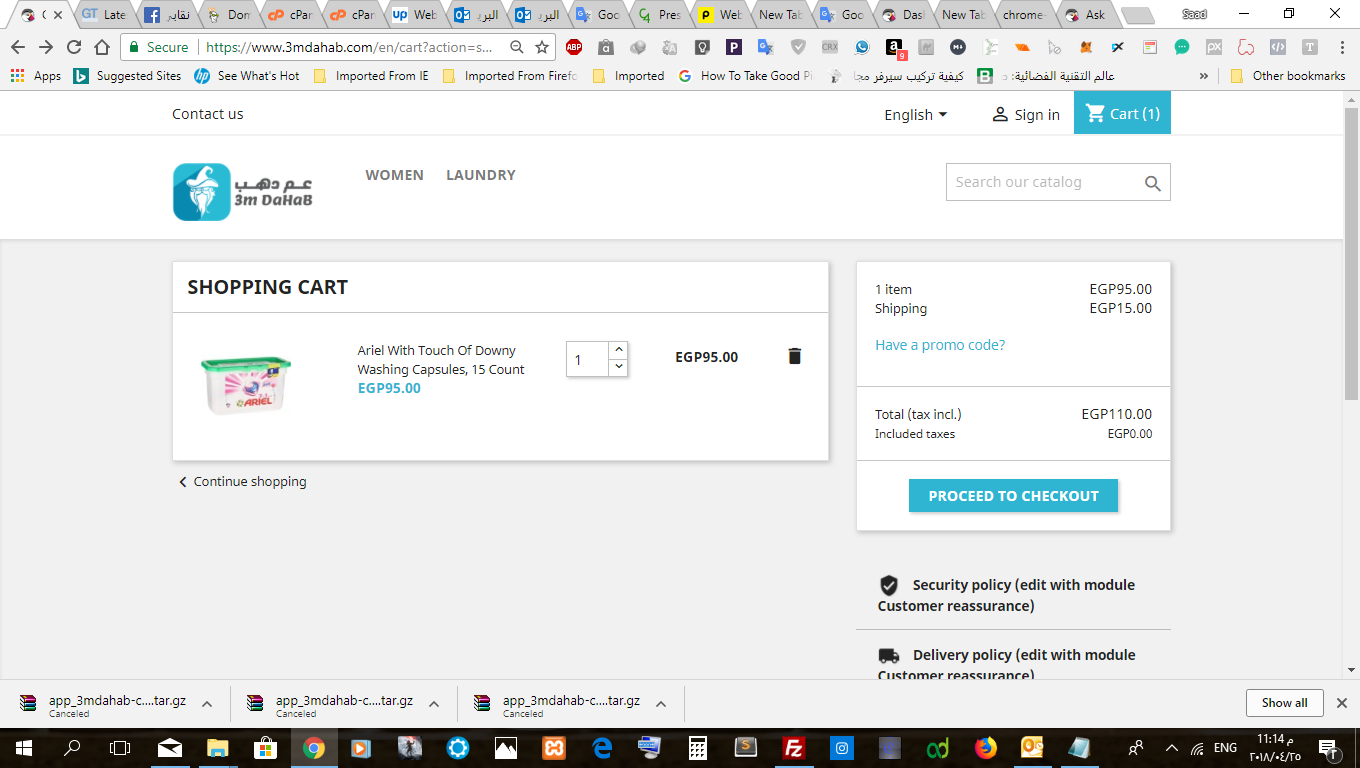
Task: Open the WhatsApp extension icon
Action: pos(862,47)
